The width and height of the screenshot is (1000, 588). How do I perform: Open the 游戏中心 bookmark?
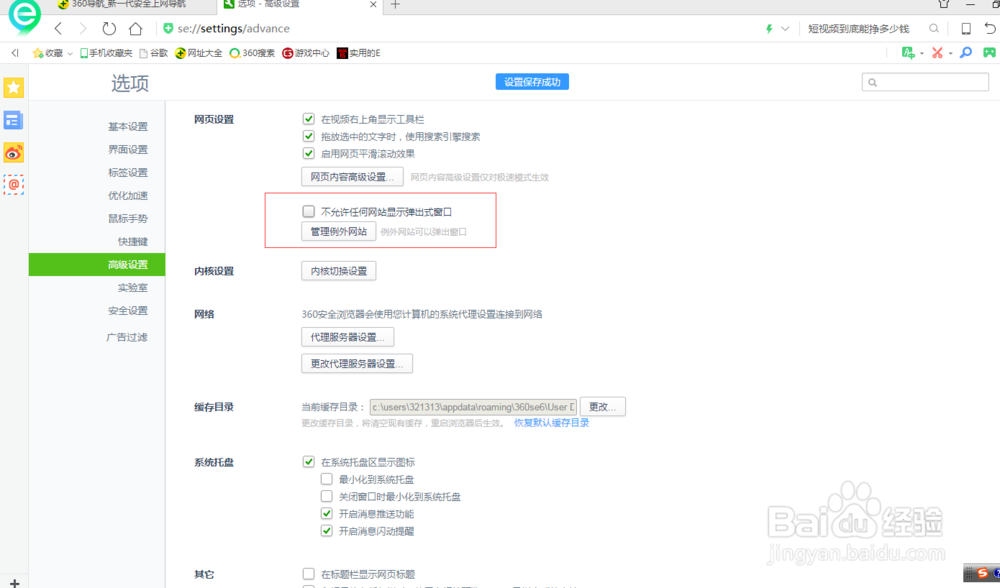(305, 53)
